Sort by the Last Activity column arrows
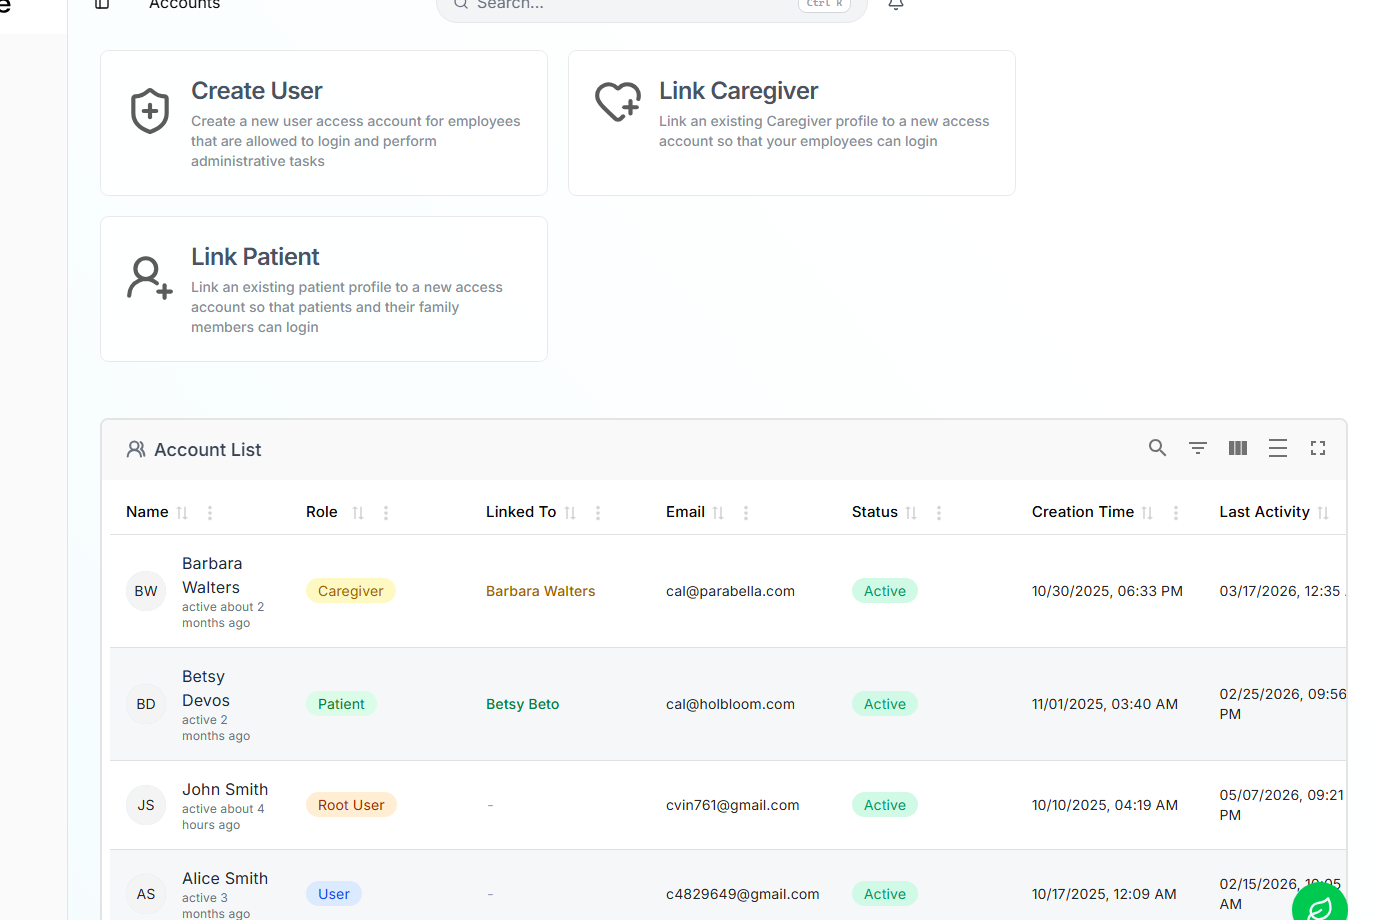This screenshot has height=920, width=1380. pyautogui.click(x=1323, y=513)
